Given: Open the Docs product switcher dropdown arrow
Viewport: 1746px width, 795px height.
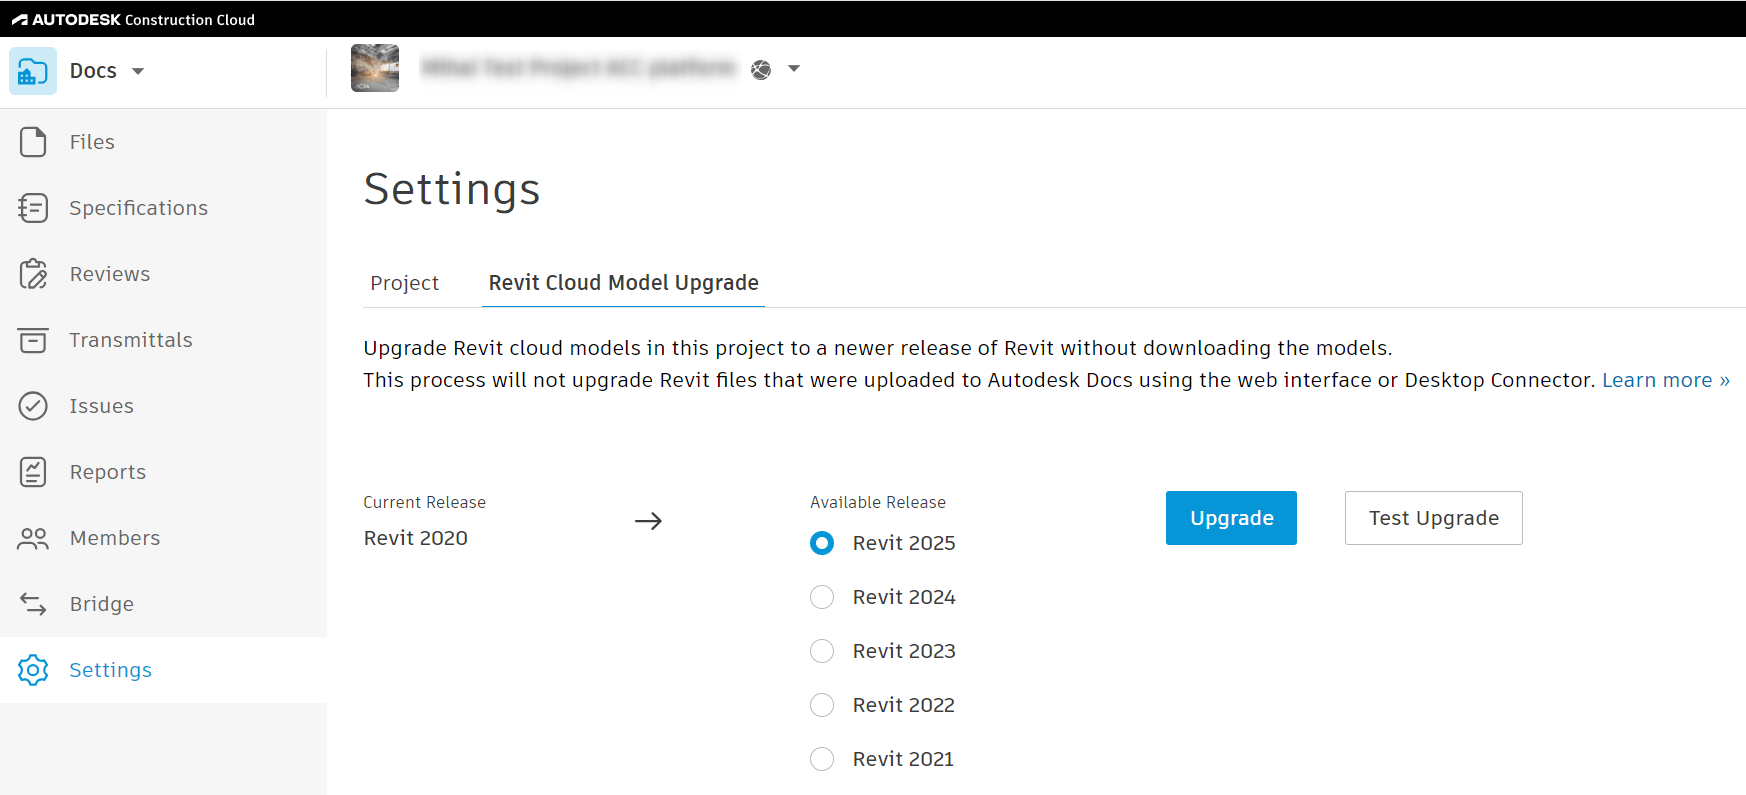Looking at the screenshot, I should pos(138,71).
